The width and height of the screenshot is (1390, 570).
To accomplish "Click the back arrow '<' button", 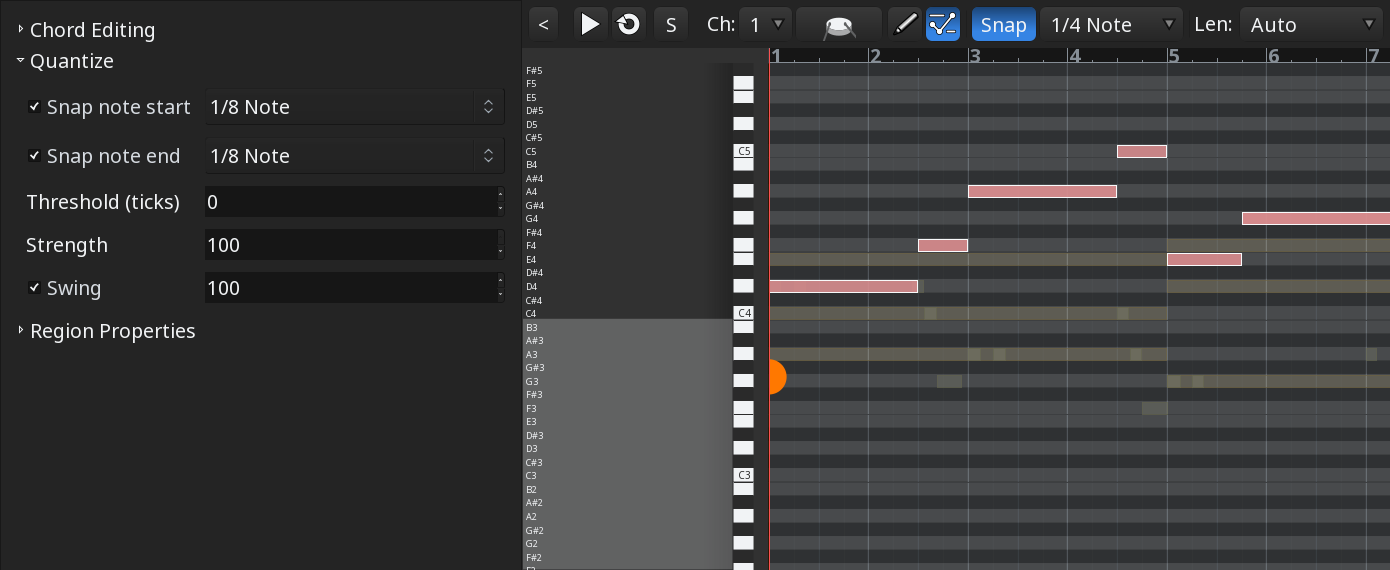I will coord(543,24).
